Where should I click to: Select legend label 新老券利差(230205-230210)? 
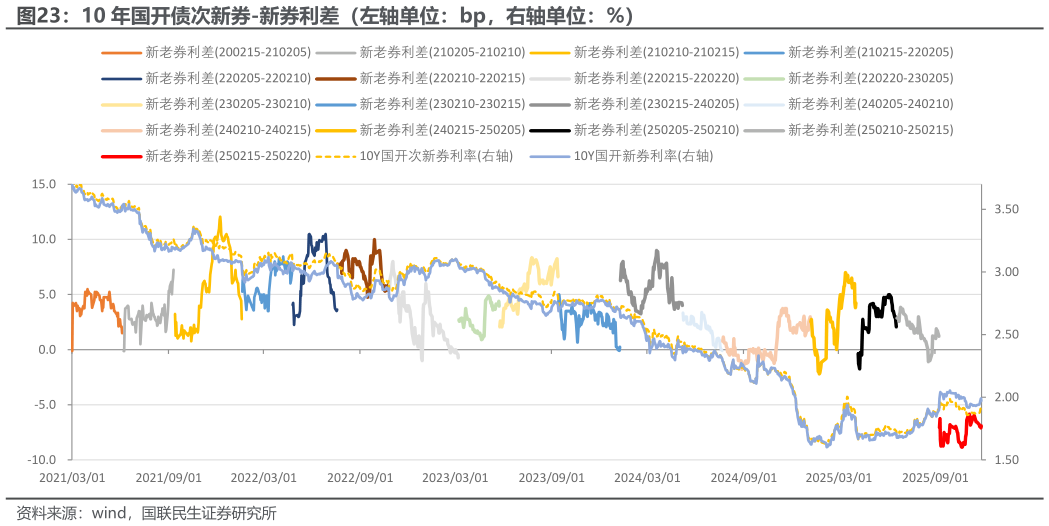tap(228, 104)
